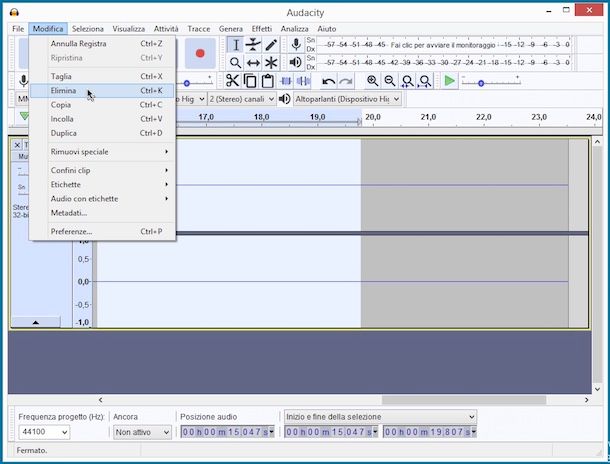Open the Ancora Non attivo dropdown
The width and height of the screenshot is (610, 464).
[142, 432]
